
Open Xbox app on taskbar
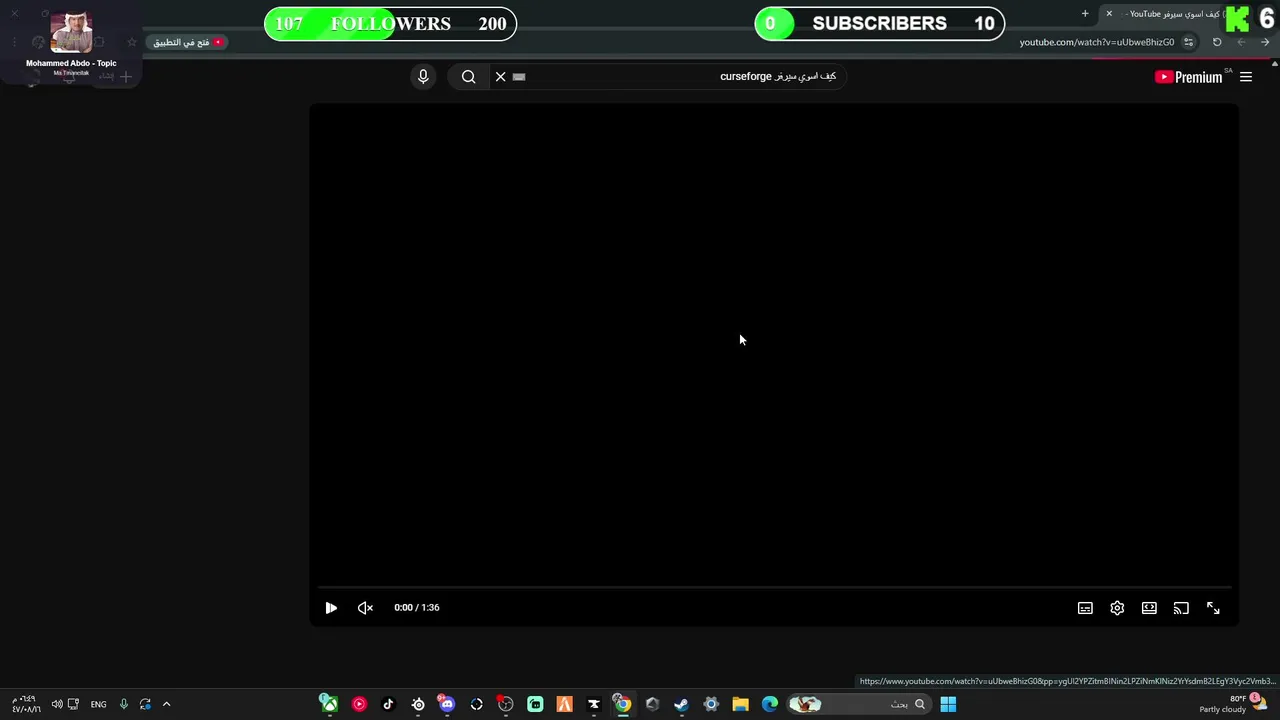328,704
